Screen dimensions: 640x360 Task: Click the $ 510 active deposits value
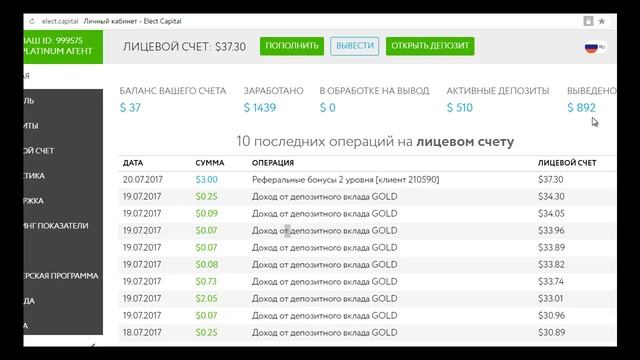click(460, 108)
